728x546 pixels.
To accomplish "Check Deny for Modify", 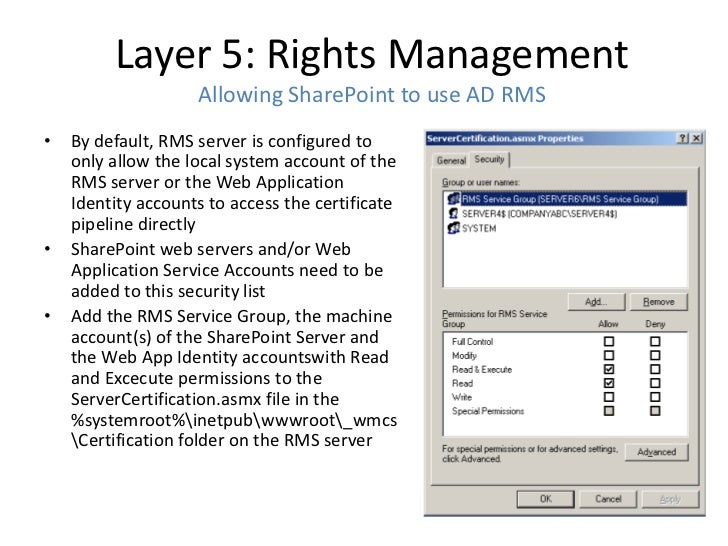I will 655,356.
